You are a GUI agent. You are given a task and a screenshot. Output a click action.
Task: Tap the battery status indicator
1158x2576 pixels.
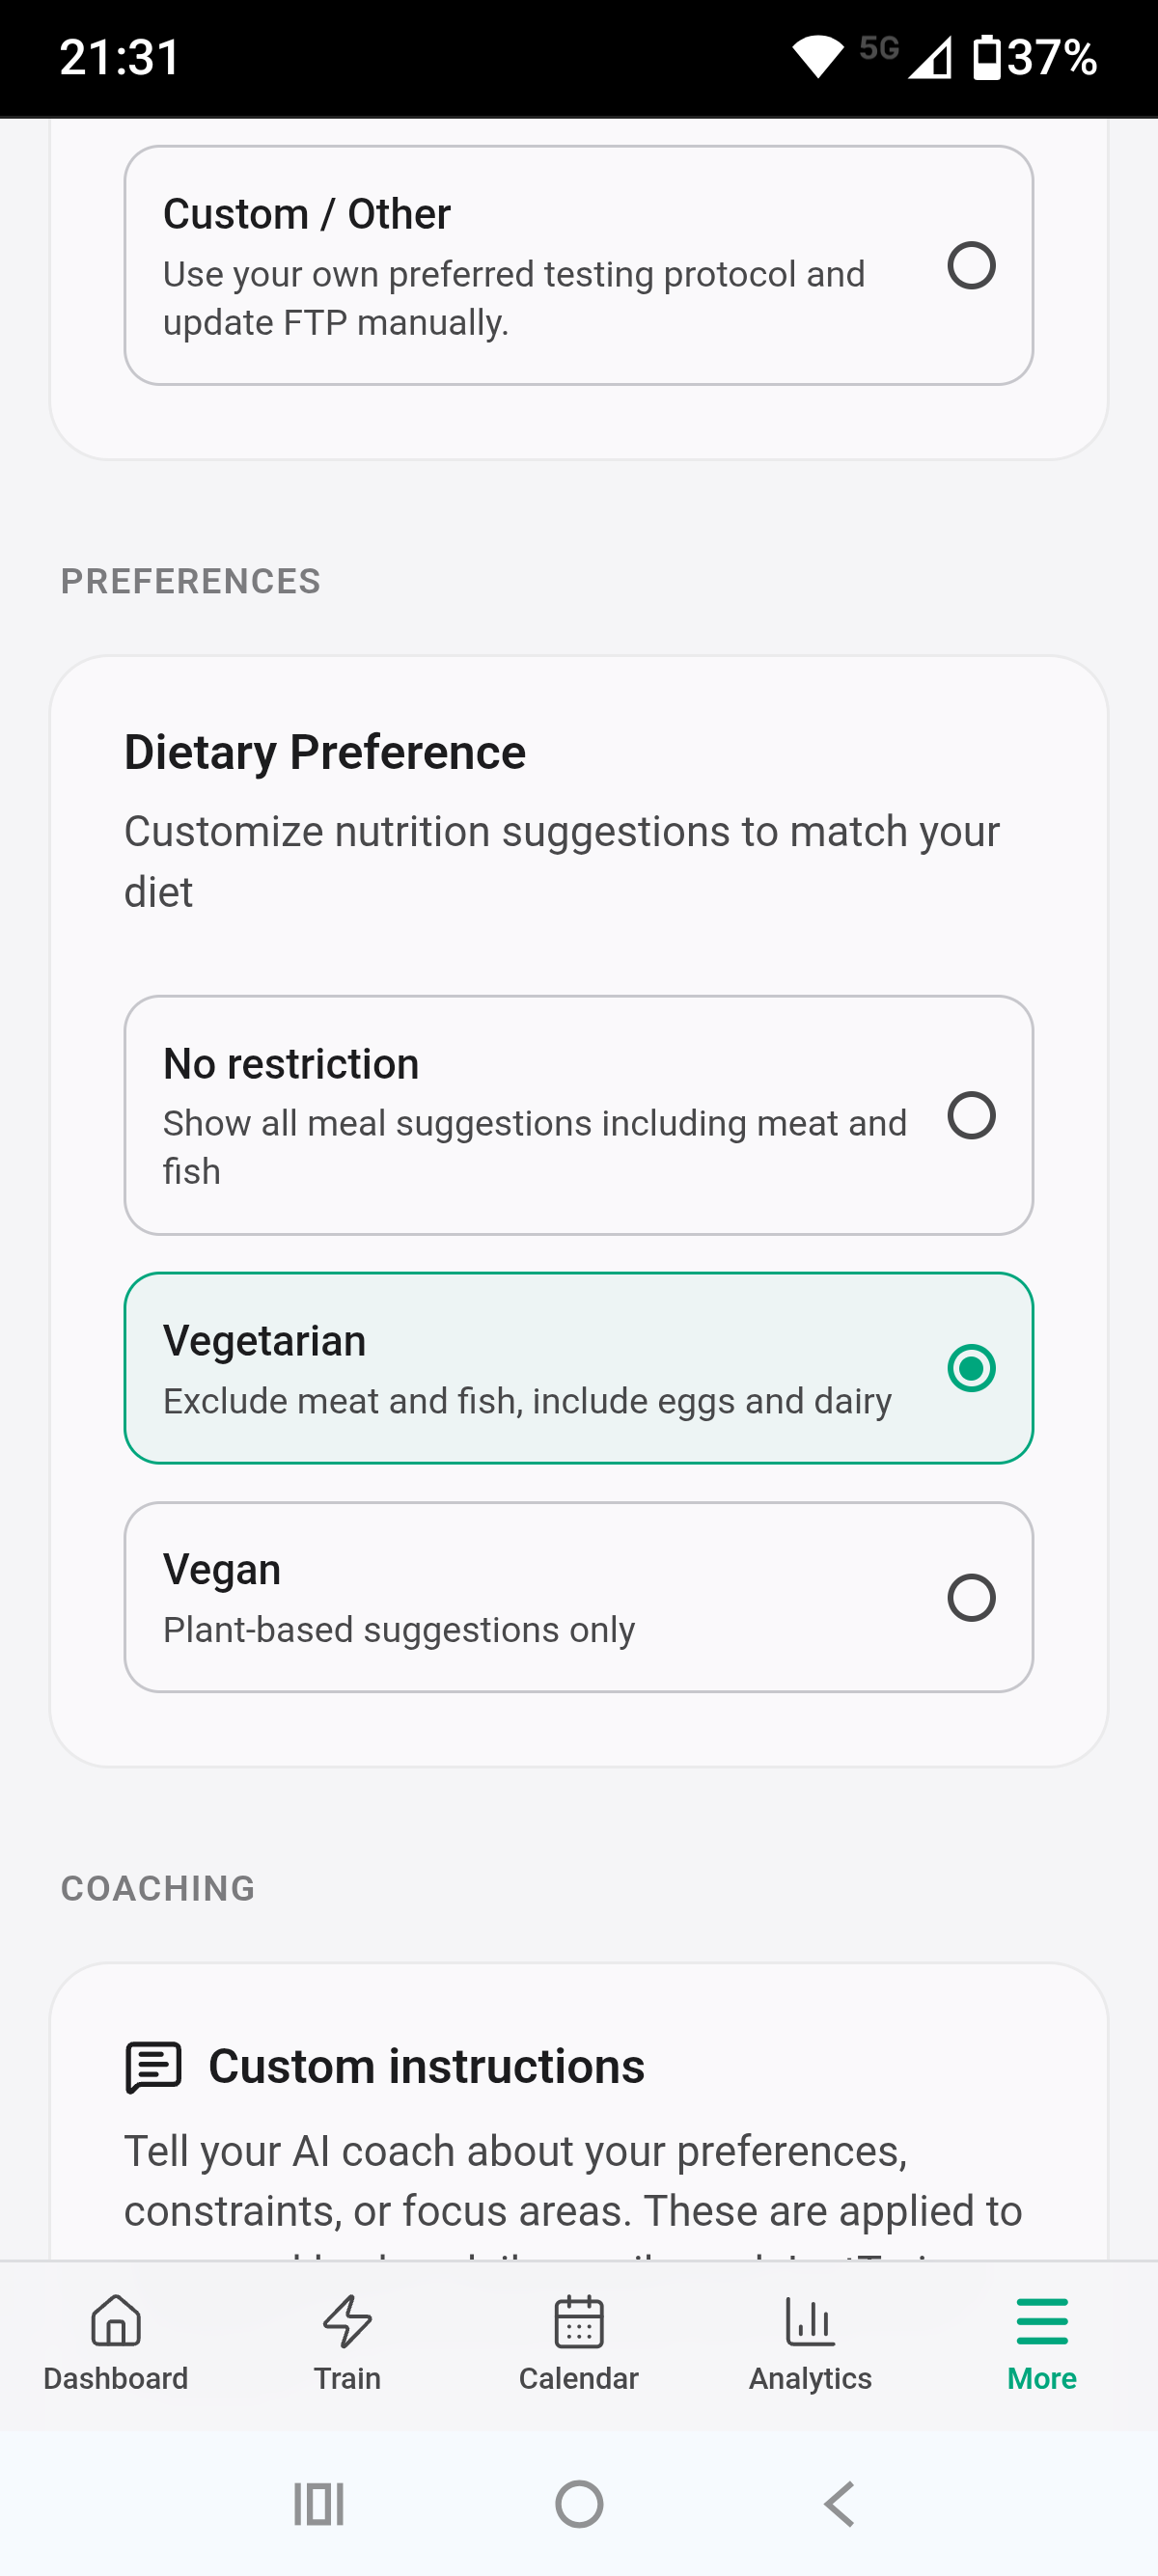coord(987,57)
